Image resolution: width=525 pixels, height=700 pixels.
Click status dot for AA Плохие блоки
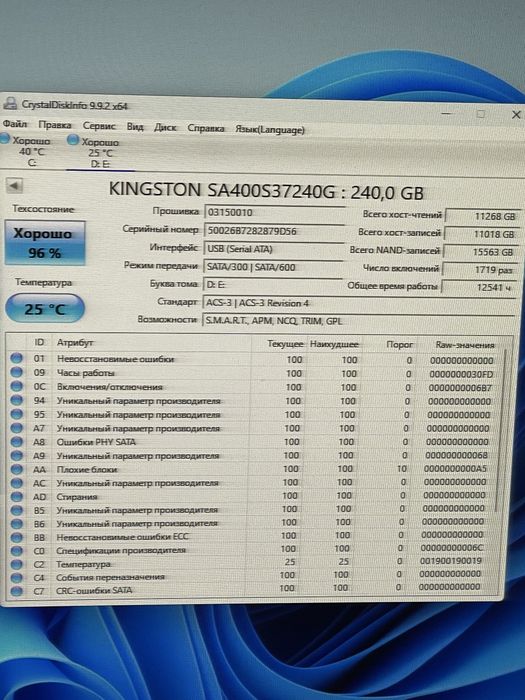(16, 469)
